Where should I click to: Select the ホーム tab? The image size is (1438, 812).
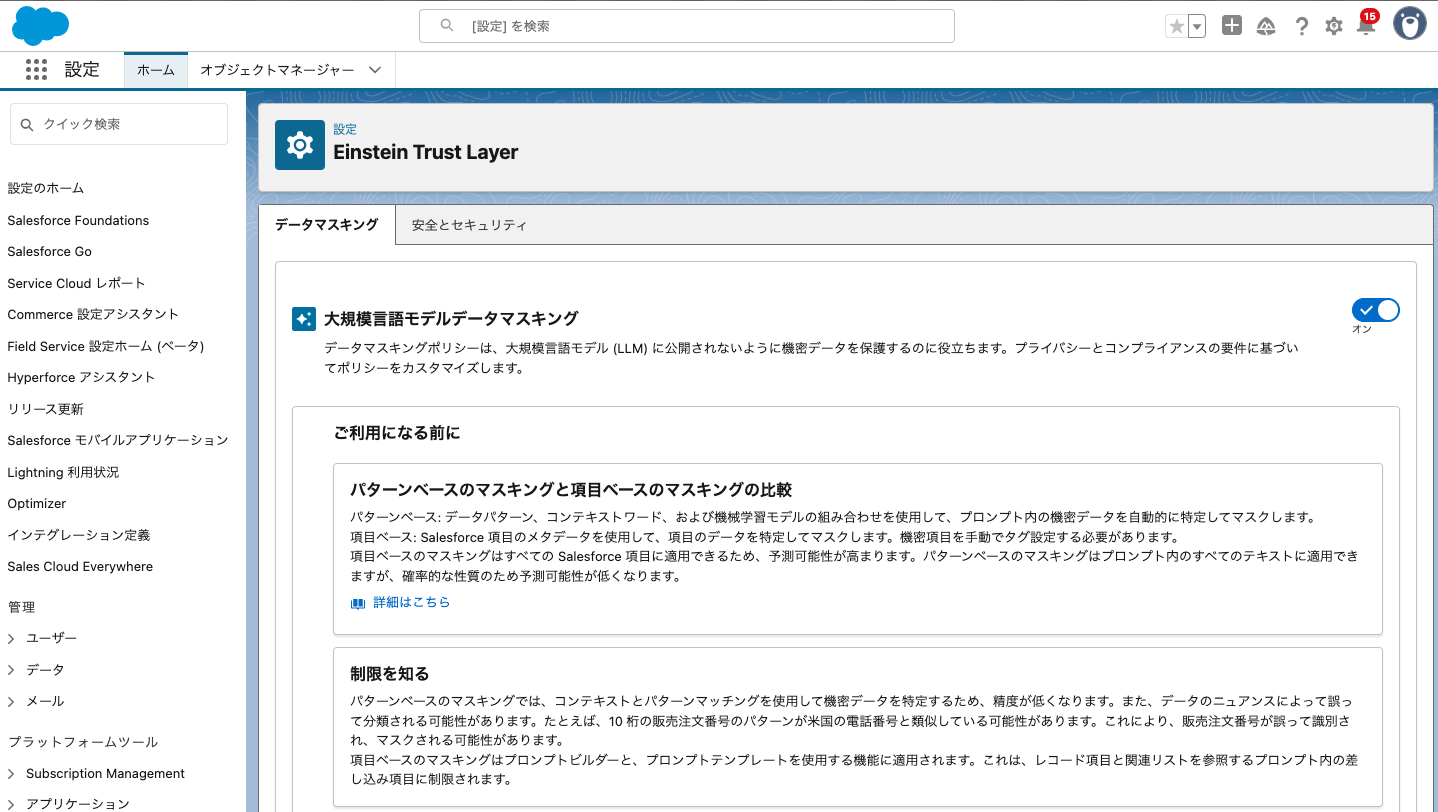(155, 70)
